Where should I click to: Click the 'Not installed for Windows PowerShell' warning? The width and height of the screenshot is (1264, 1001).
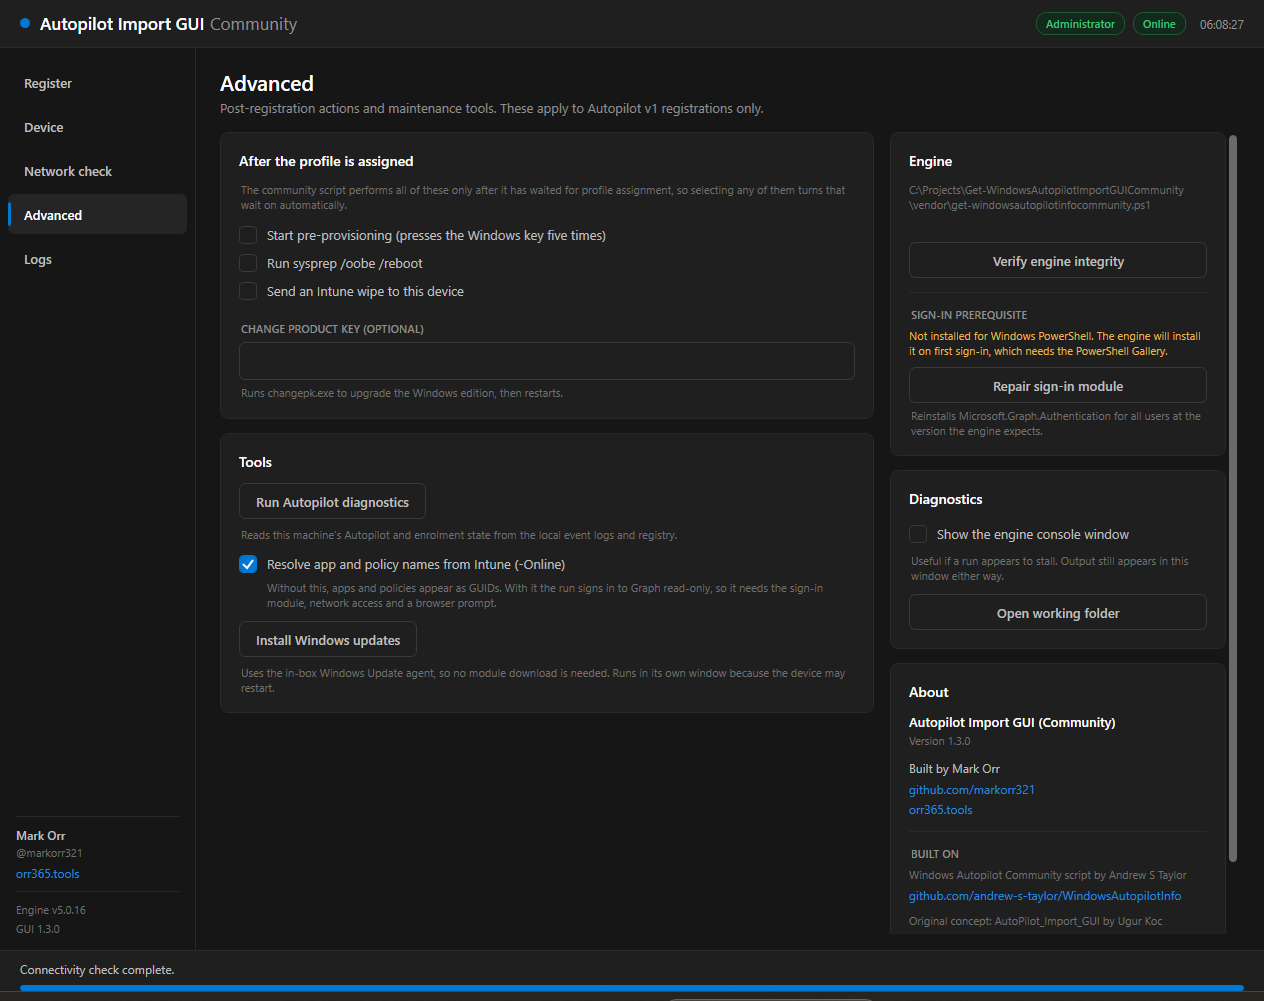point(1055,344)
